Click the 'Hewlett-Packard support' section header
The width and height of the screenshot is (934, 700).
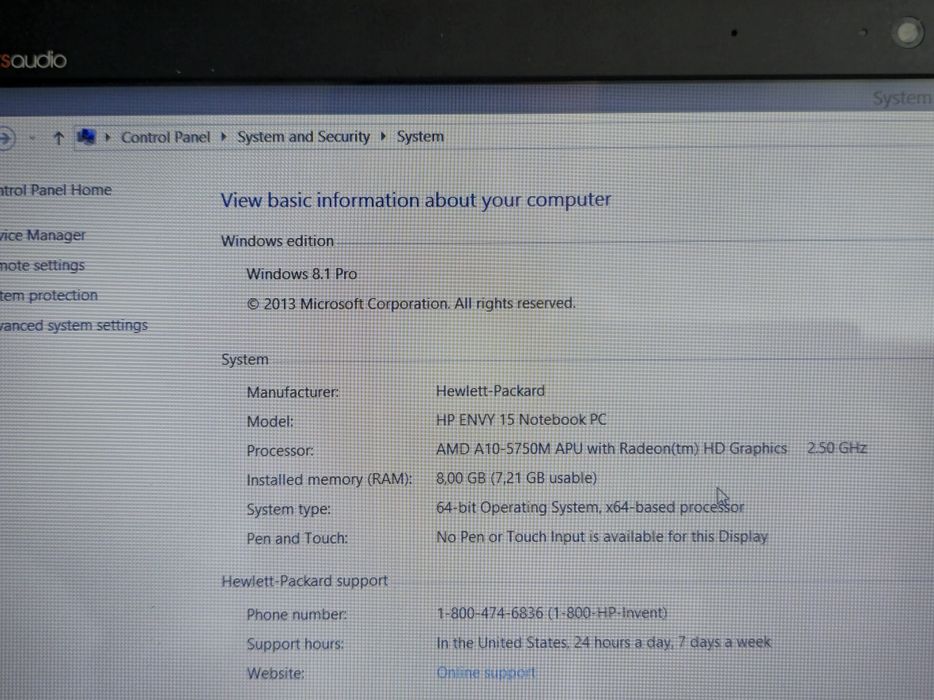click(304, 581)
